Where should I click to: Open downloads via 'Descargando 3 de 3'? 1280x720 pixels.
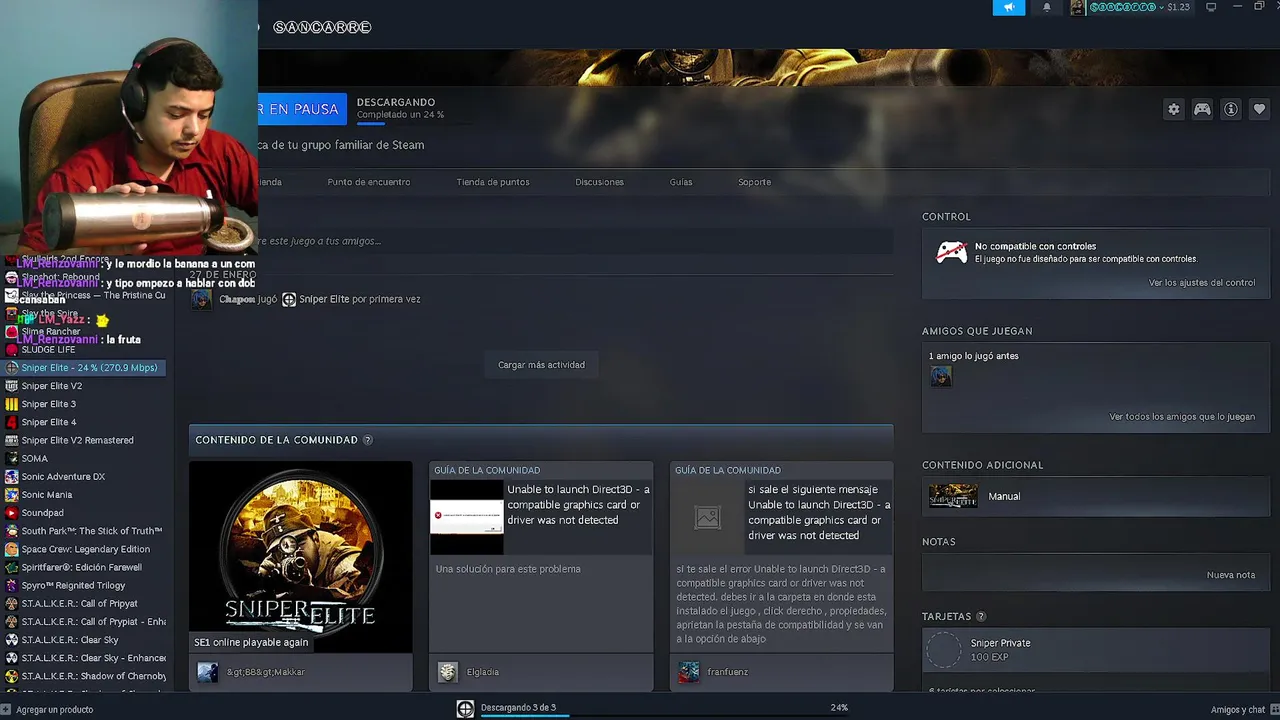[x=518, y=707]
